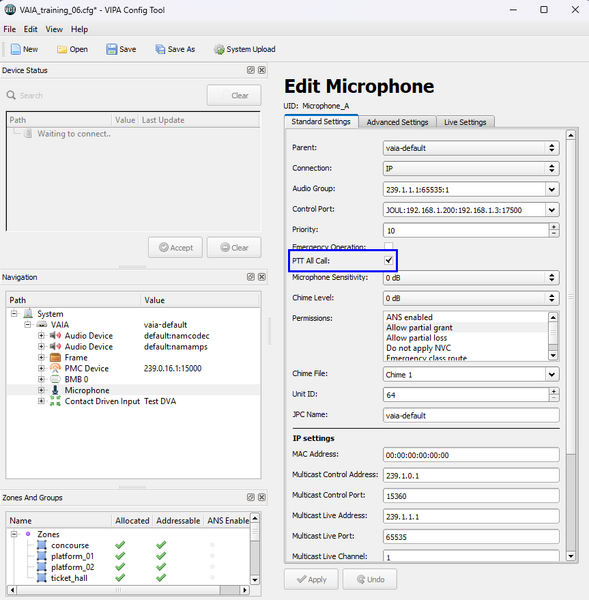The height and width of the screenshot is (600, 589).
Task: Open the View menu
Action: coord(54,29)
